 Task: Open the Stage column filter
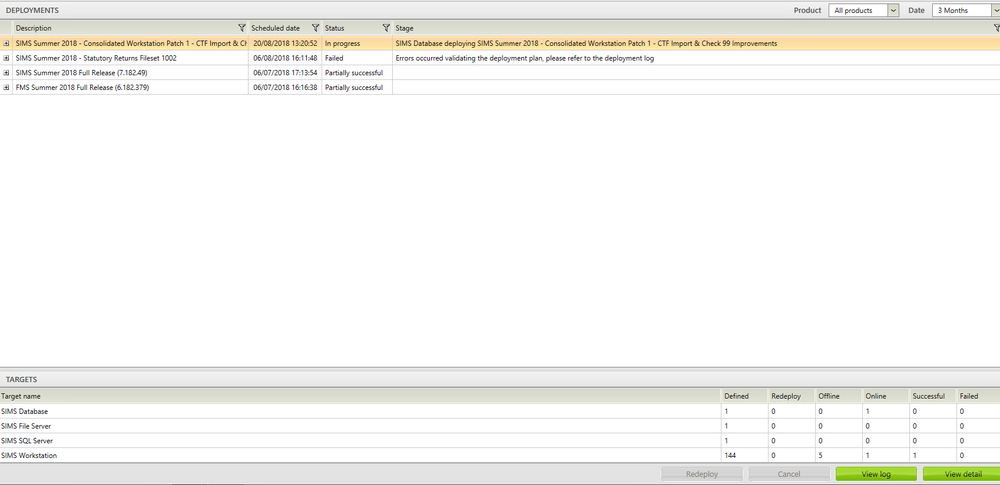(996, 28)
